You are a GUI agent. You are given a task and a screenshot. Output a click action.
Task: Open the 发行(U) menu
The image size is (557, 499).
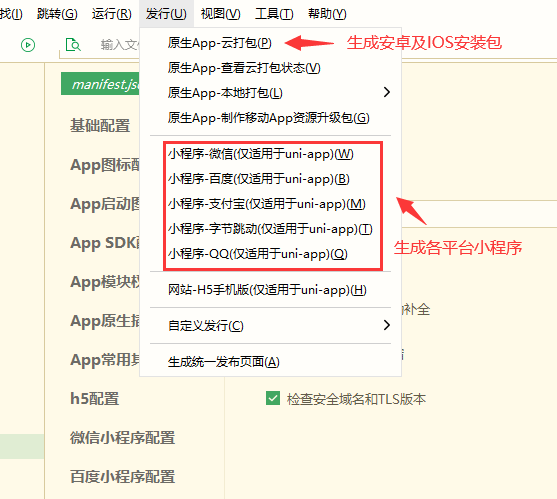[x=166, y=14]
